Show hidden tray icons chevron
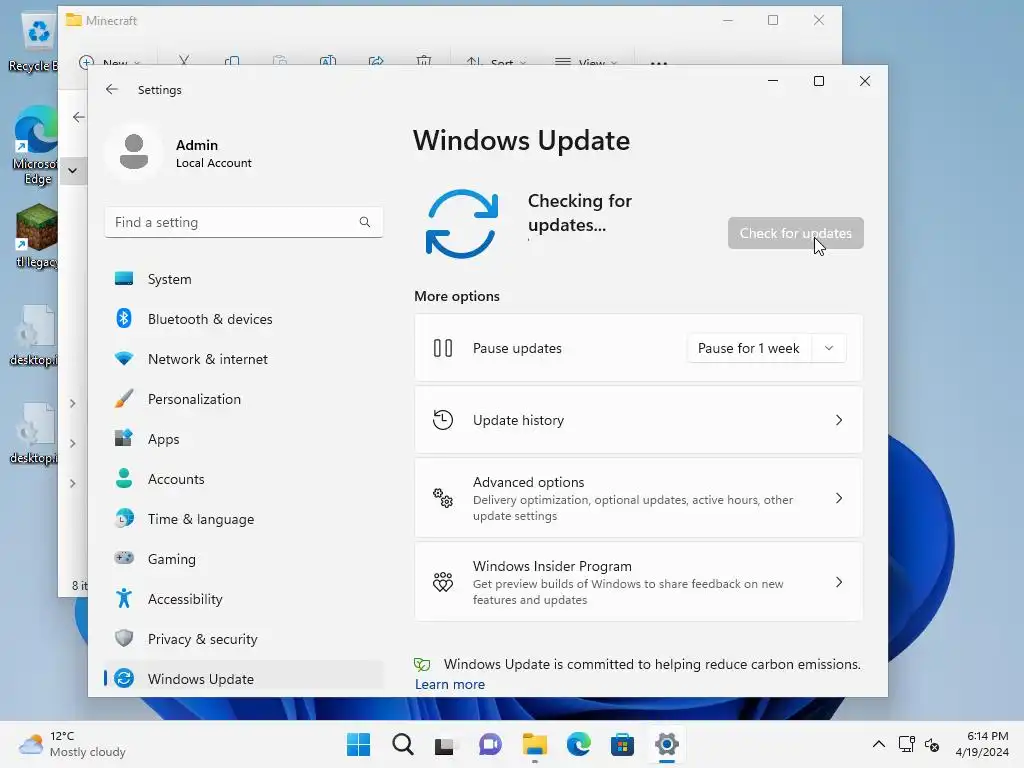Image resolution: width=1024 pixels, height=768 pixels. pos(879,744)
